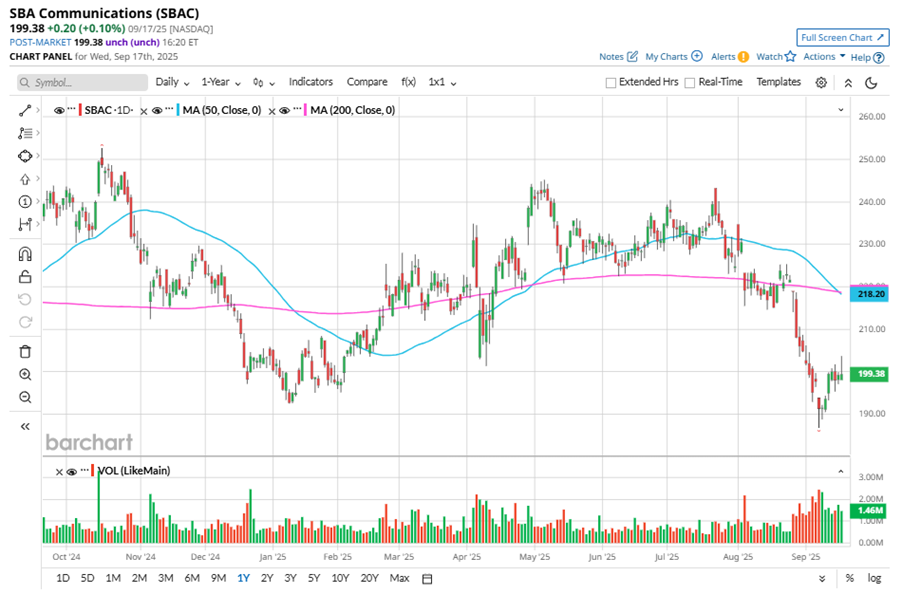Choose the shapes drawing tool
Image resolution: width=902 pixels, height=594 pixels.
(25, 156)
